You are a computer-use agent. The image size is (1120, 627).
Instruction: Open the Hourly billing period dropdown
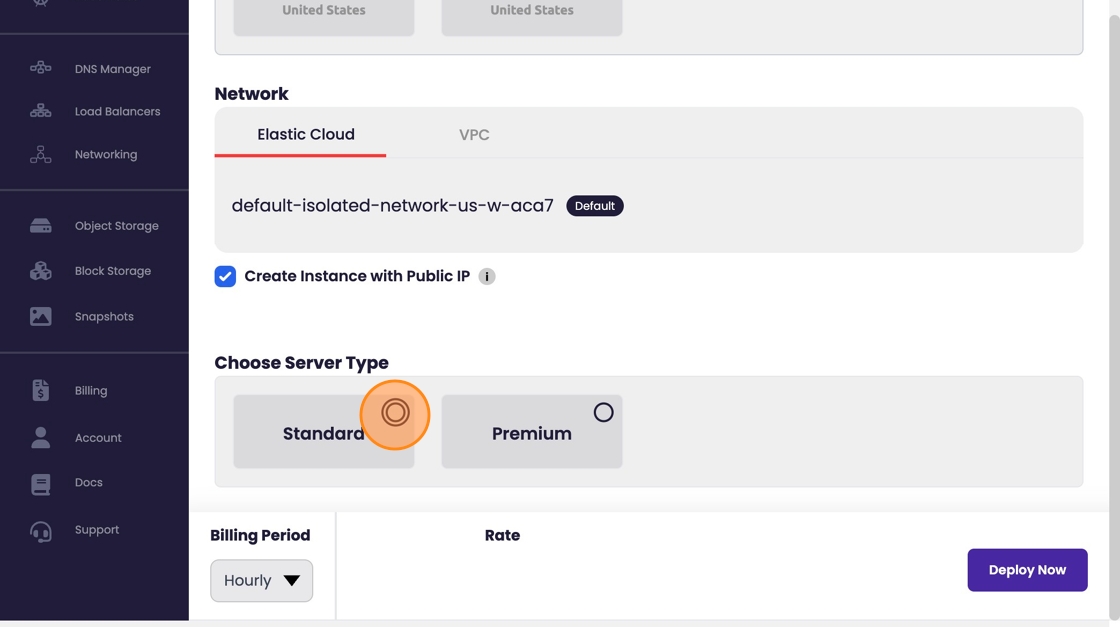tap(261, 581)
